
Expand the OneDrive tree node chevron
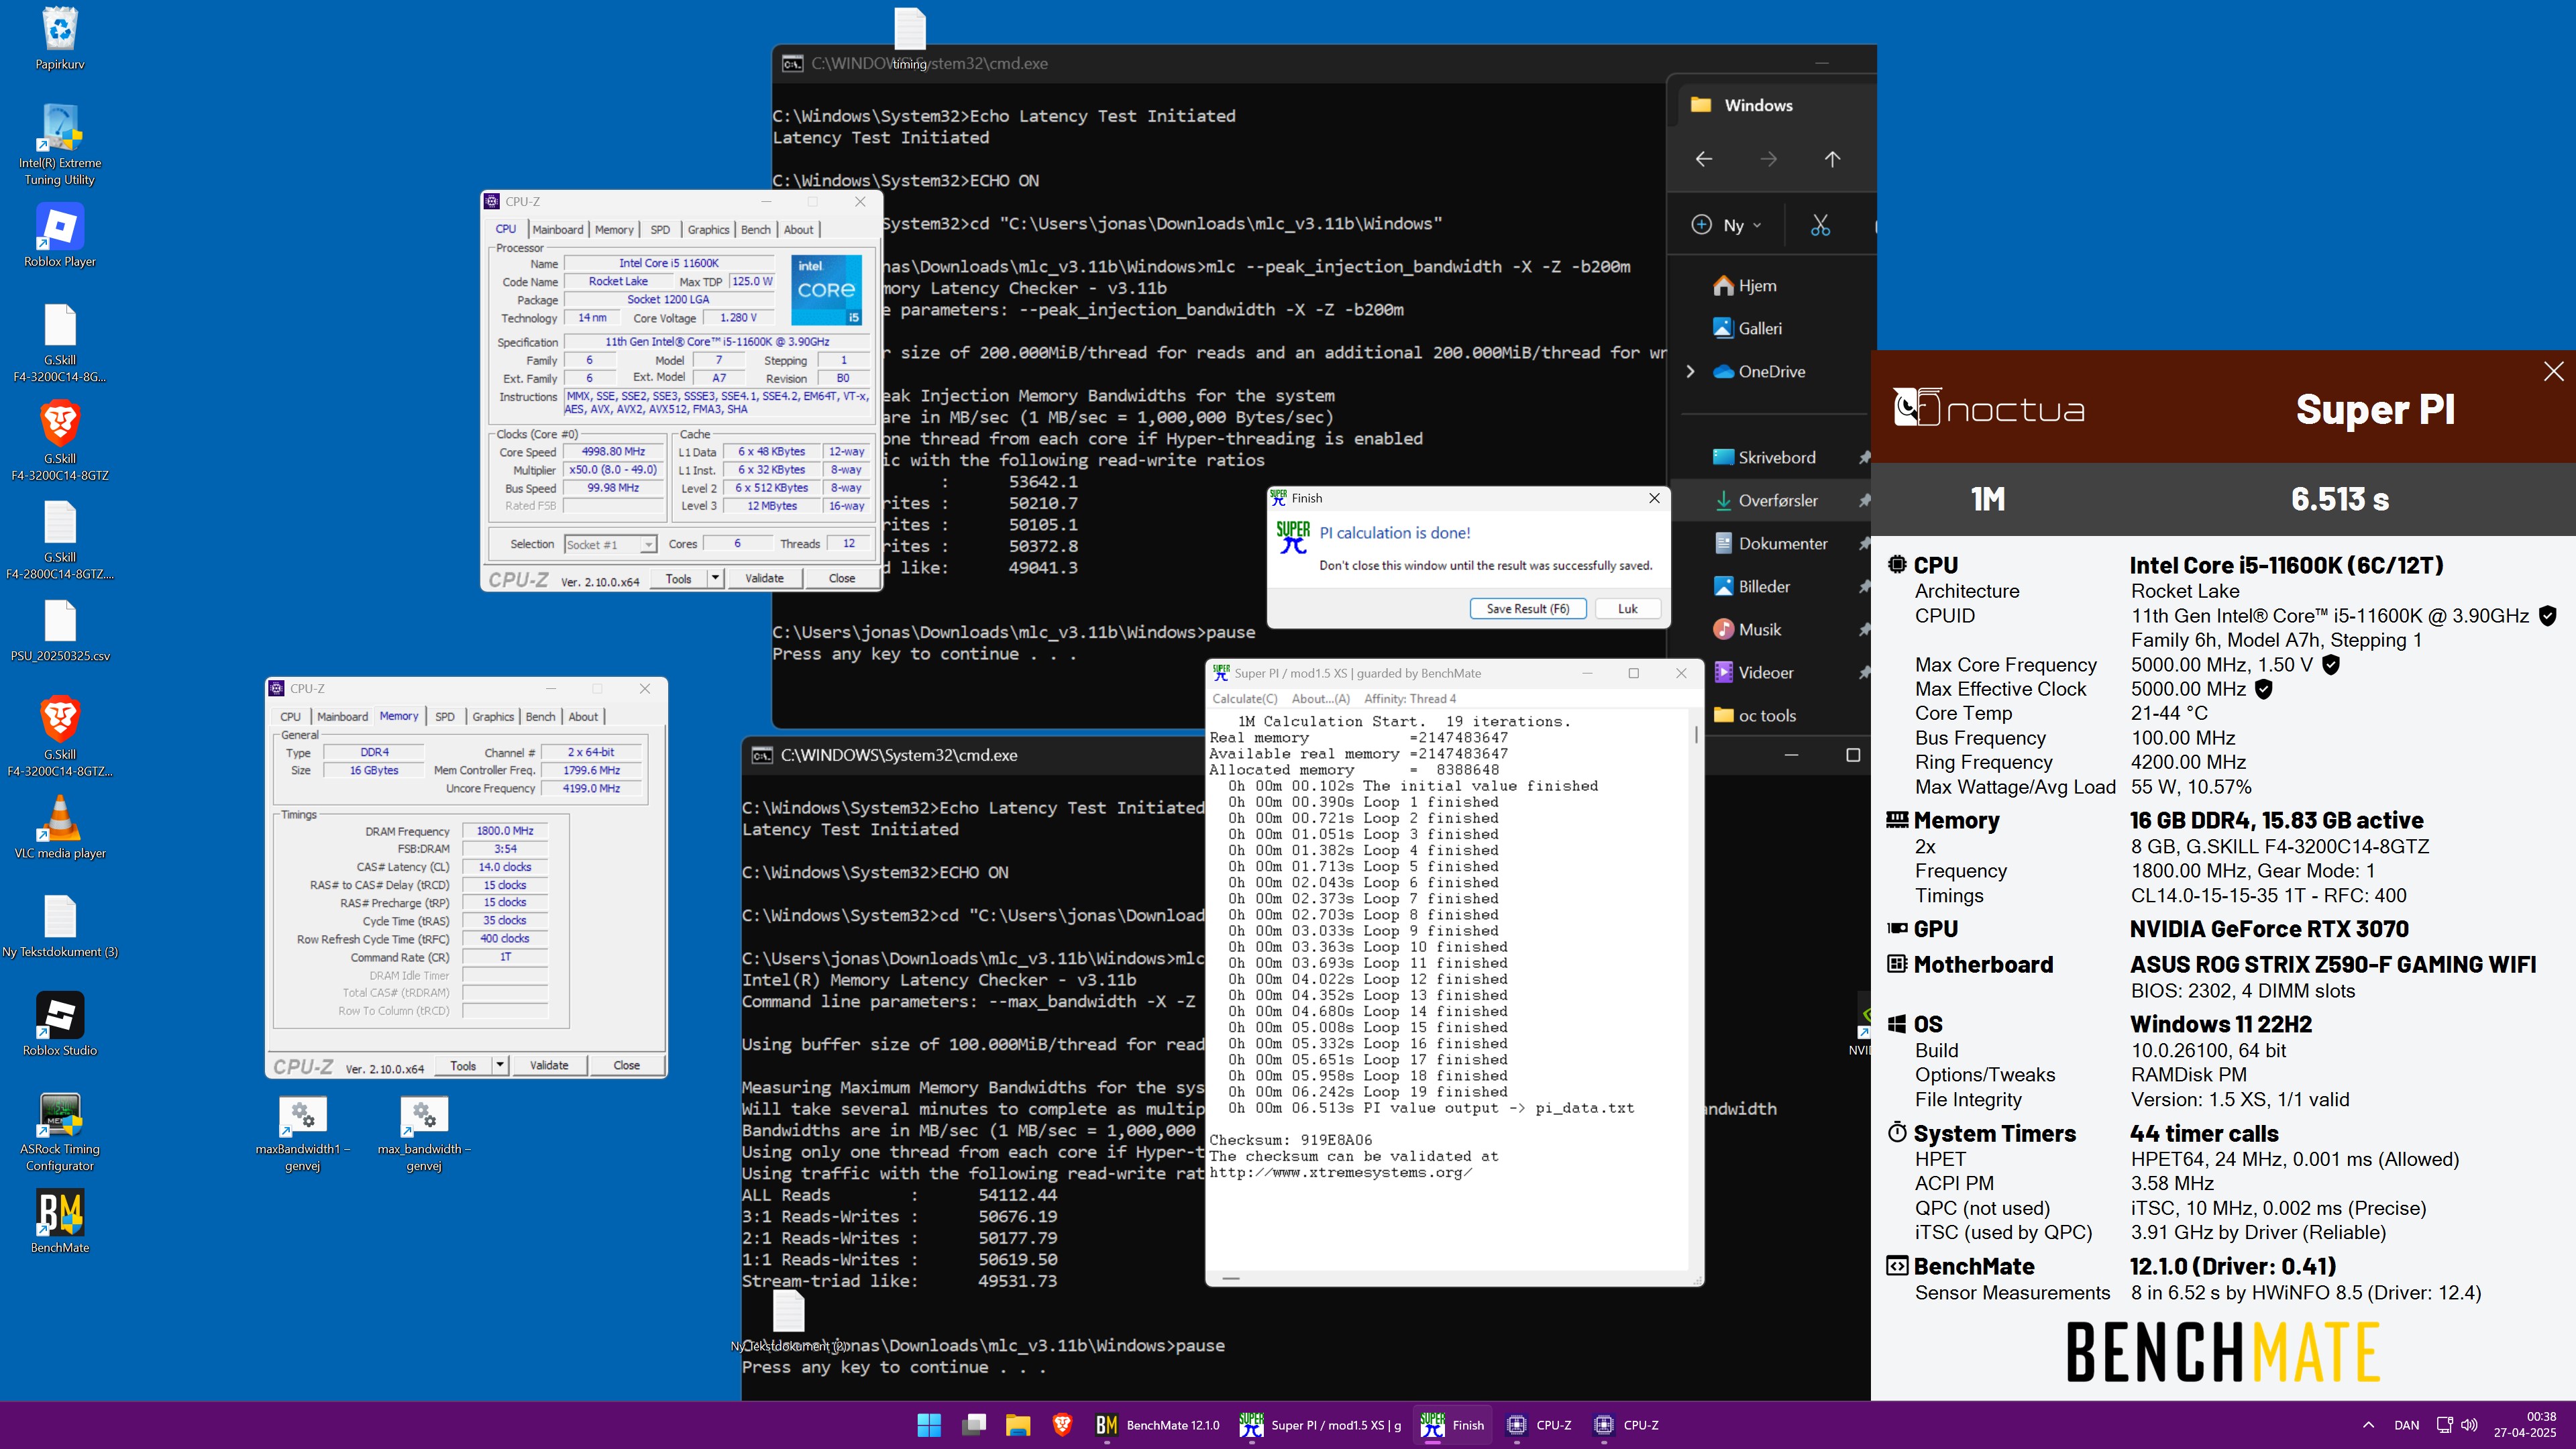click(1690, 371)
